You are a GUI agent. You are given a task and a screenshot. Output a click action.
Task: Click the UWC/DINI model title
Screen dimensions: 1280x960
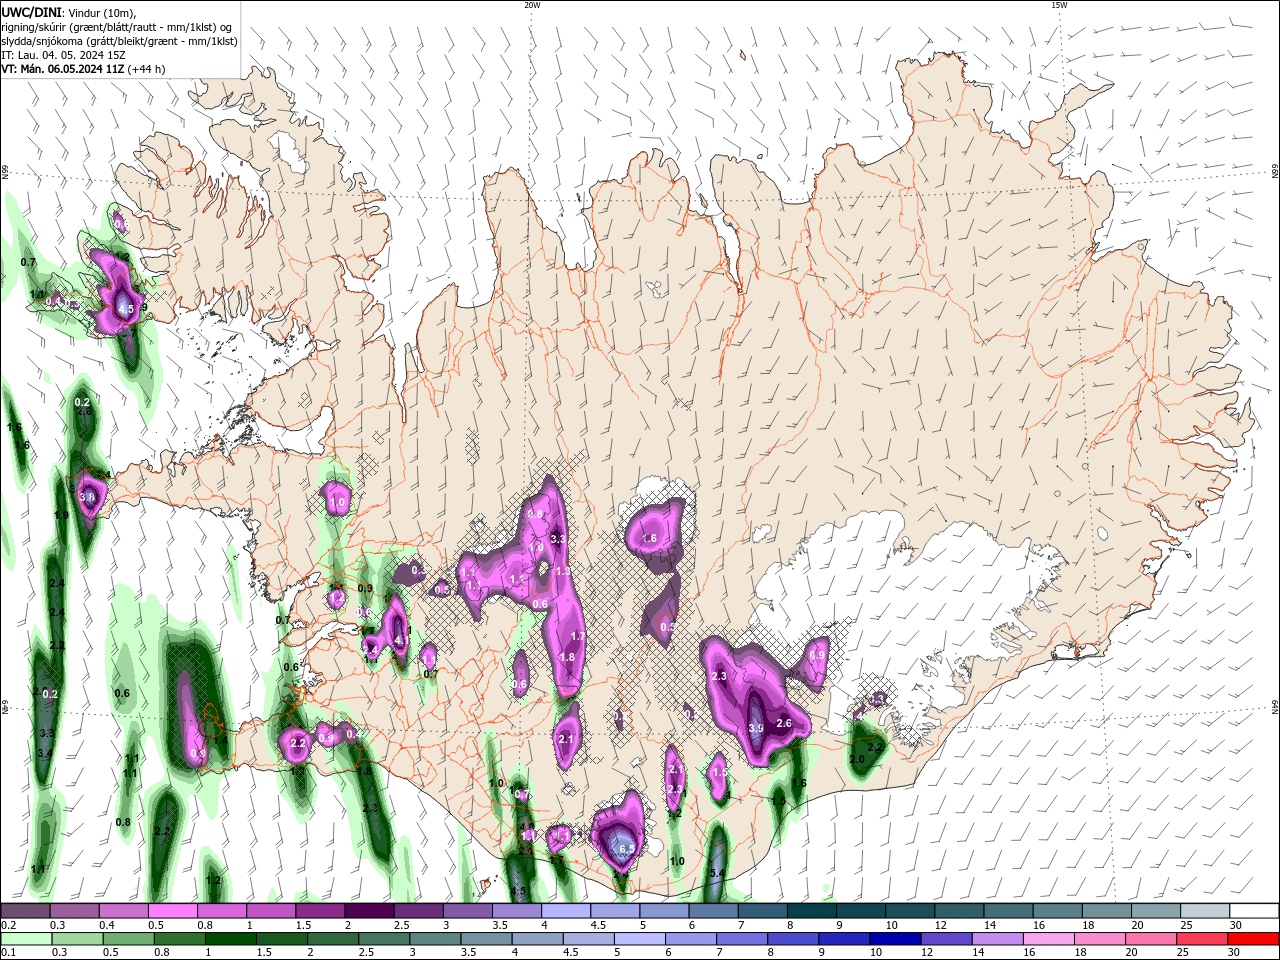pyautogui.click(x=32, y=12)
